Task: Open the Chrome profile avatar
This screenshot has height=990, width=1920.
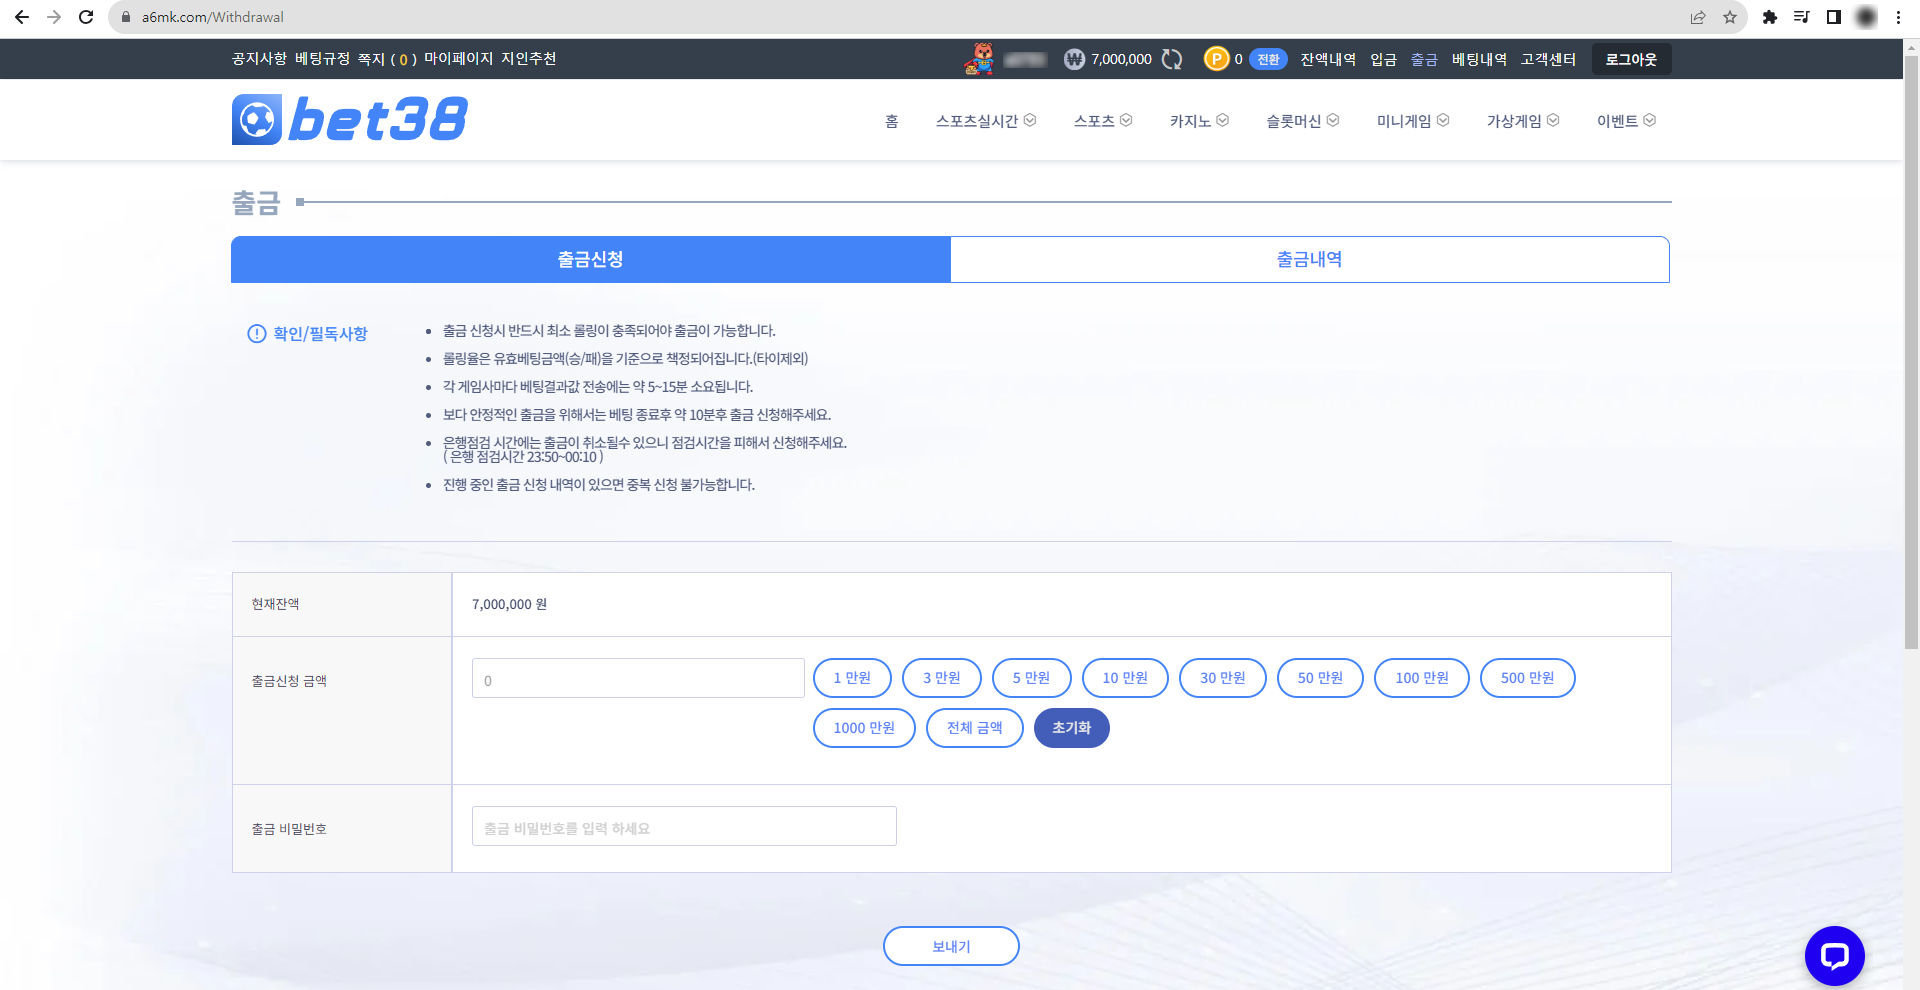Action: 1866,17
